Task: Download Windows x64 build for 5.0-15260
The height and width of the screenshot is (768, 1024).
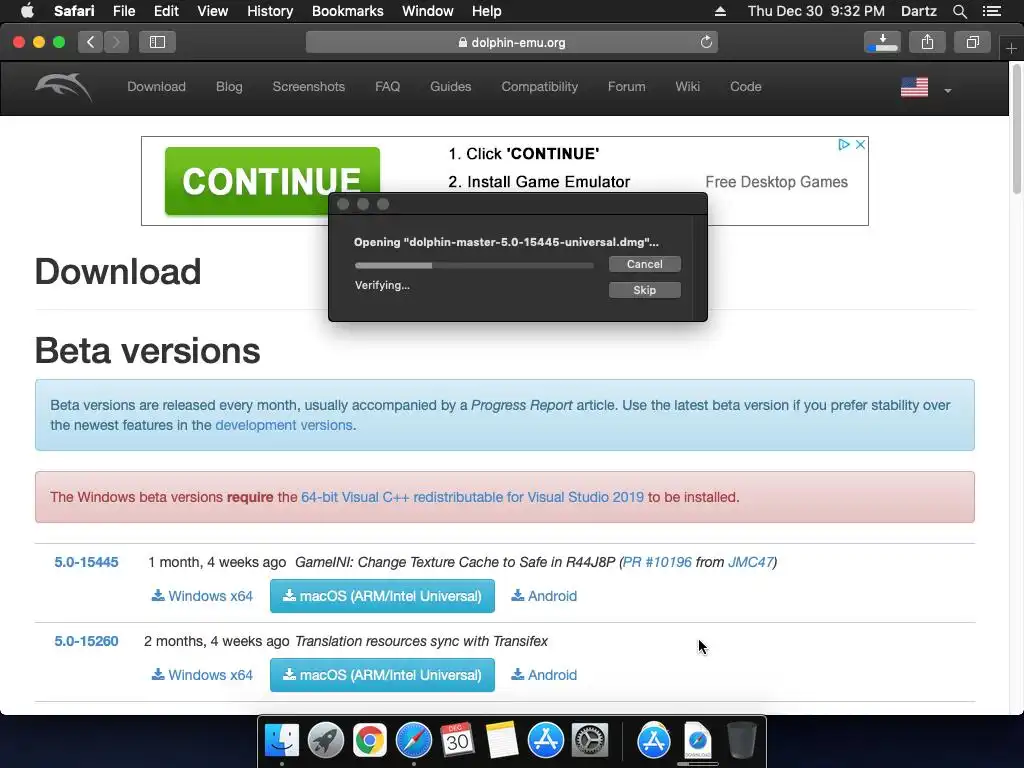Action: (202, 675)
